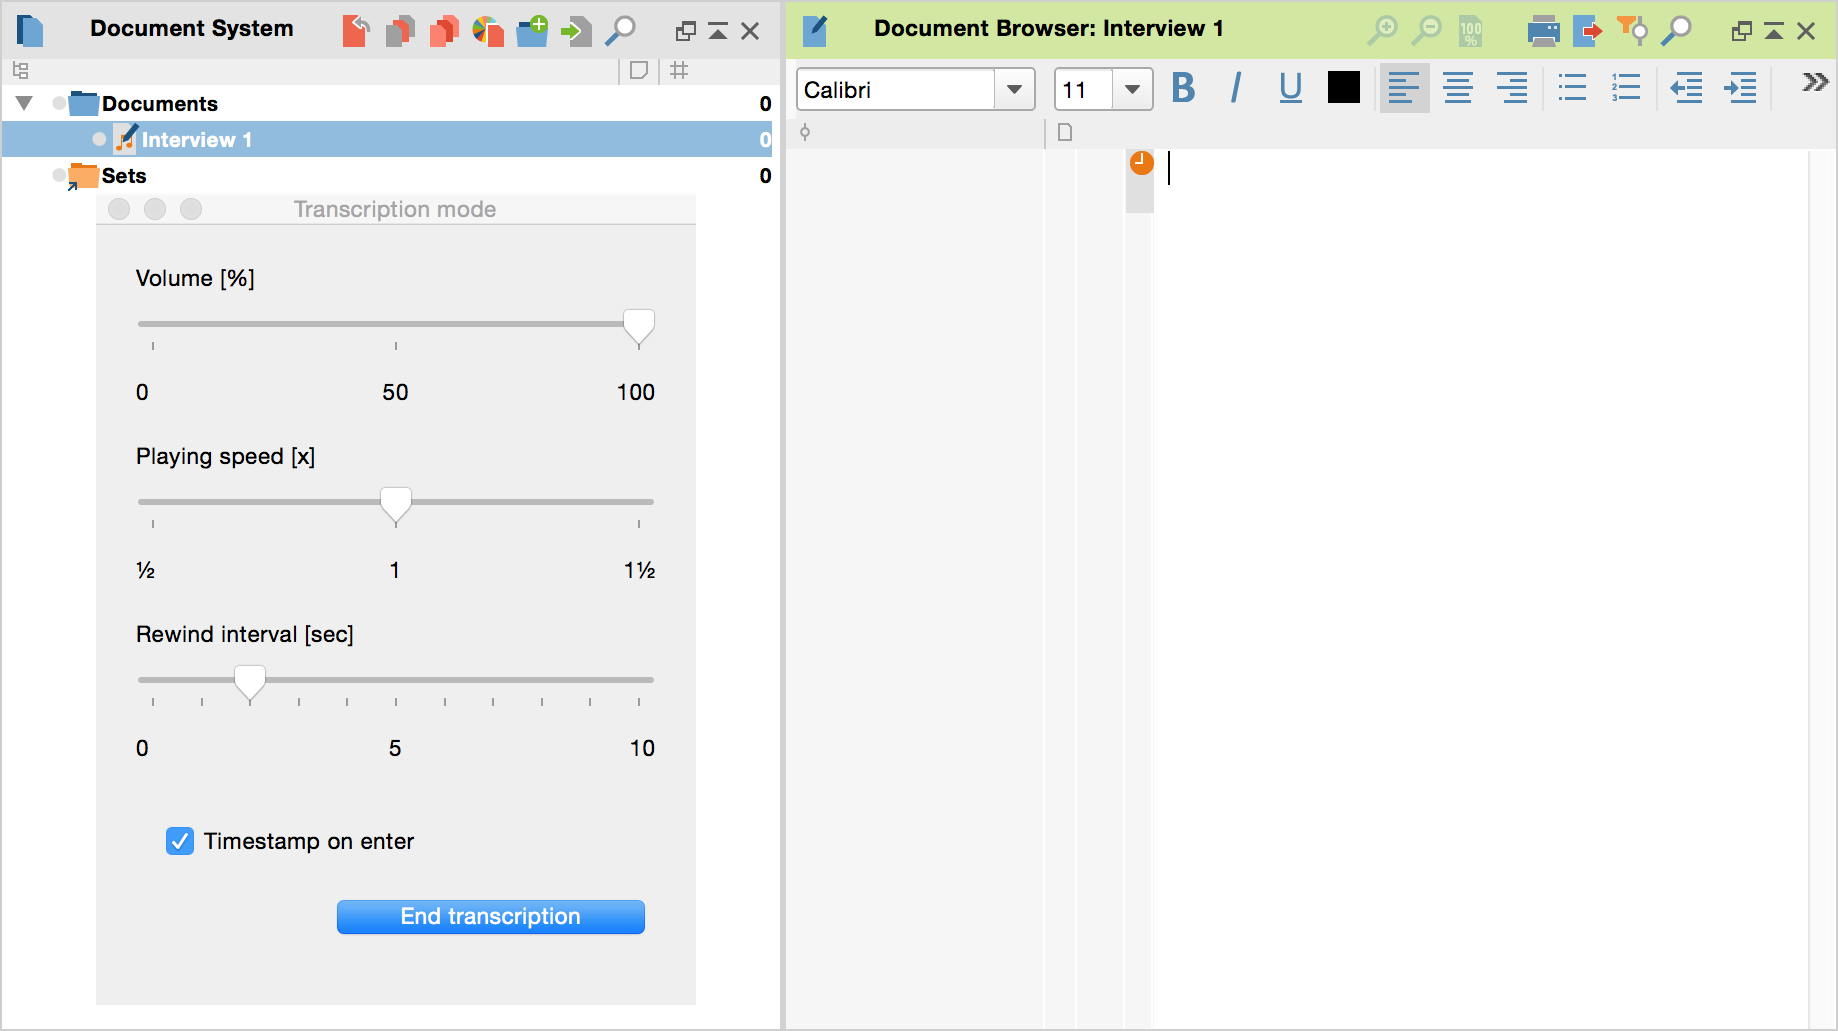Toggle activation circle for Interview 1

pyautogui.click(x=98, y=139)
